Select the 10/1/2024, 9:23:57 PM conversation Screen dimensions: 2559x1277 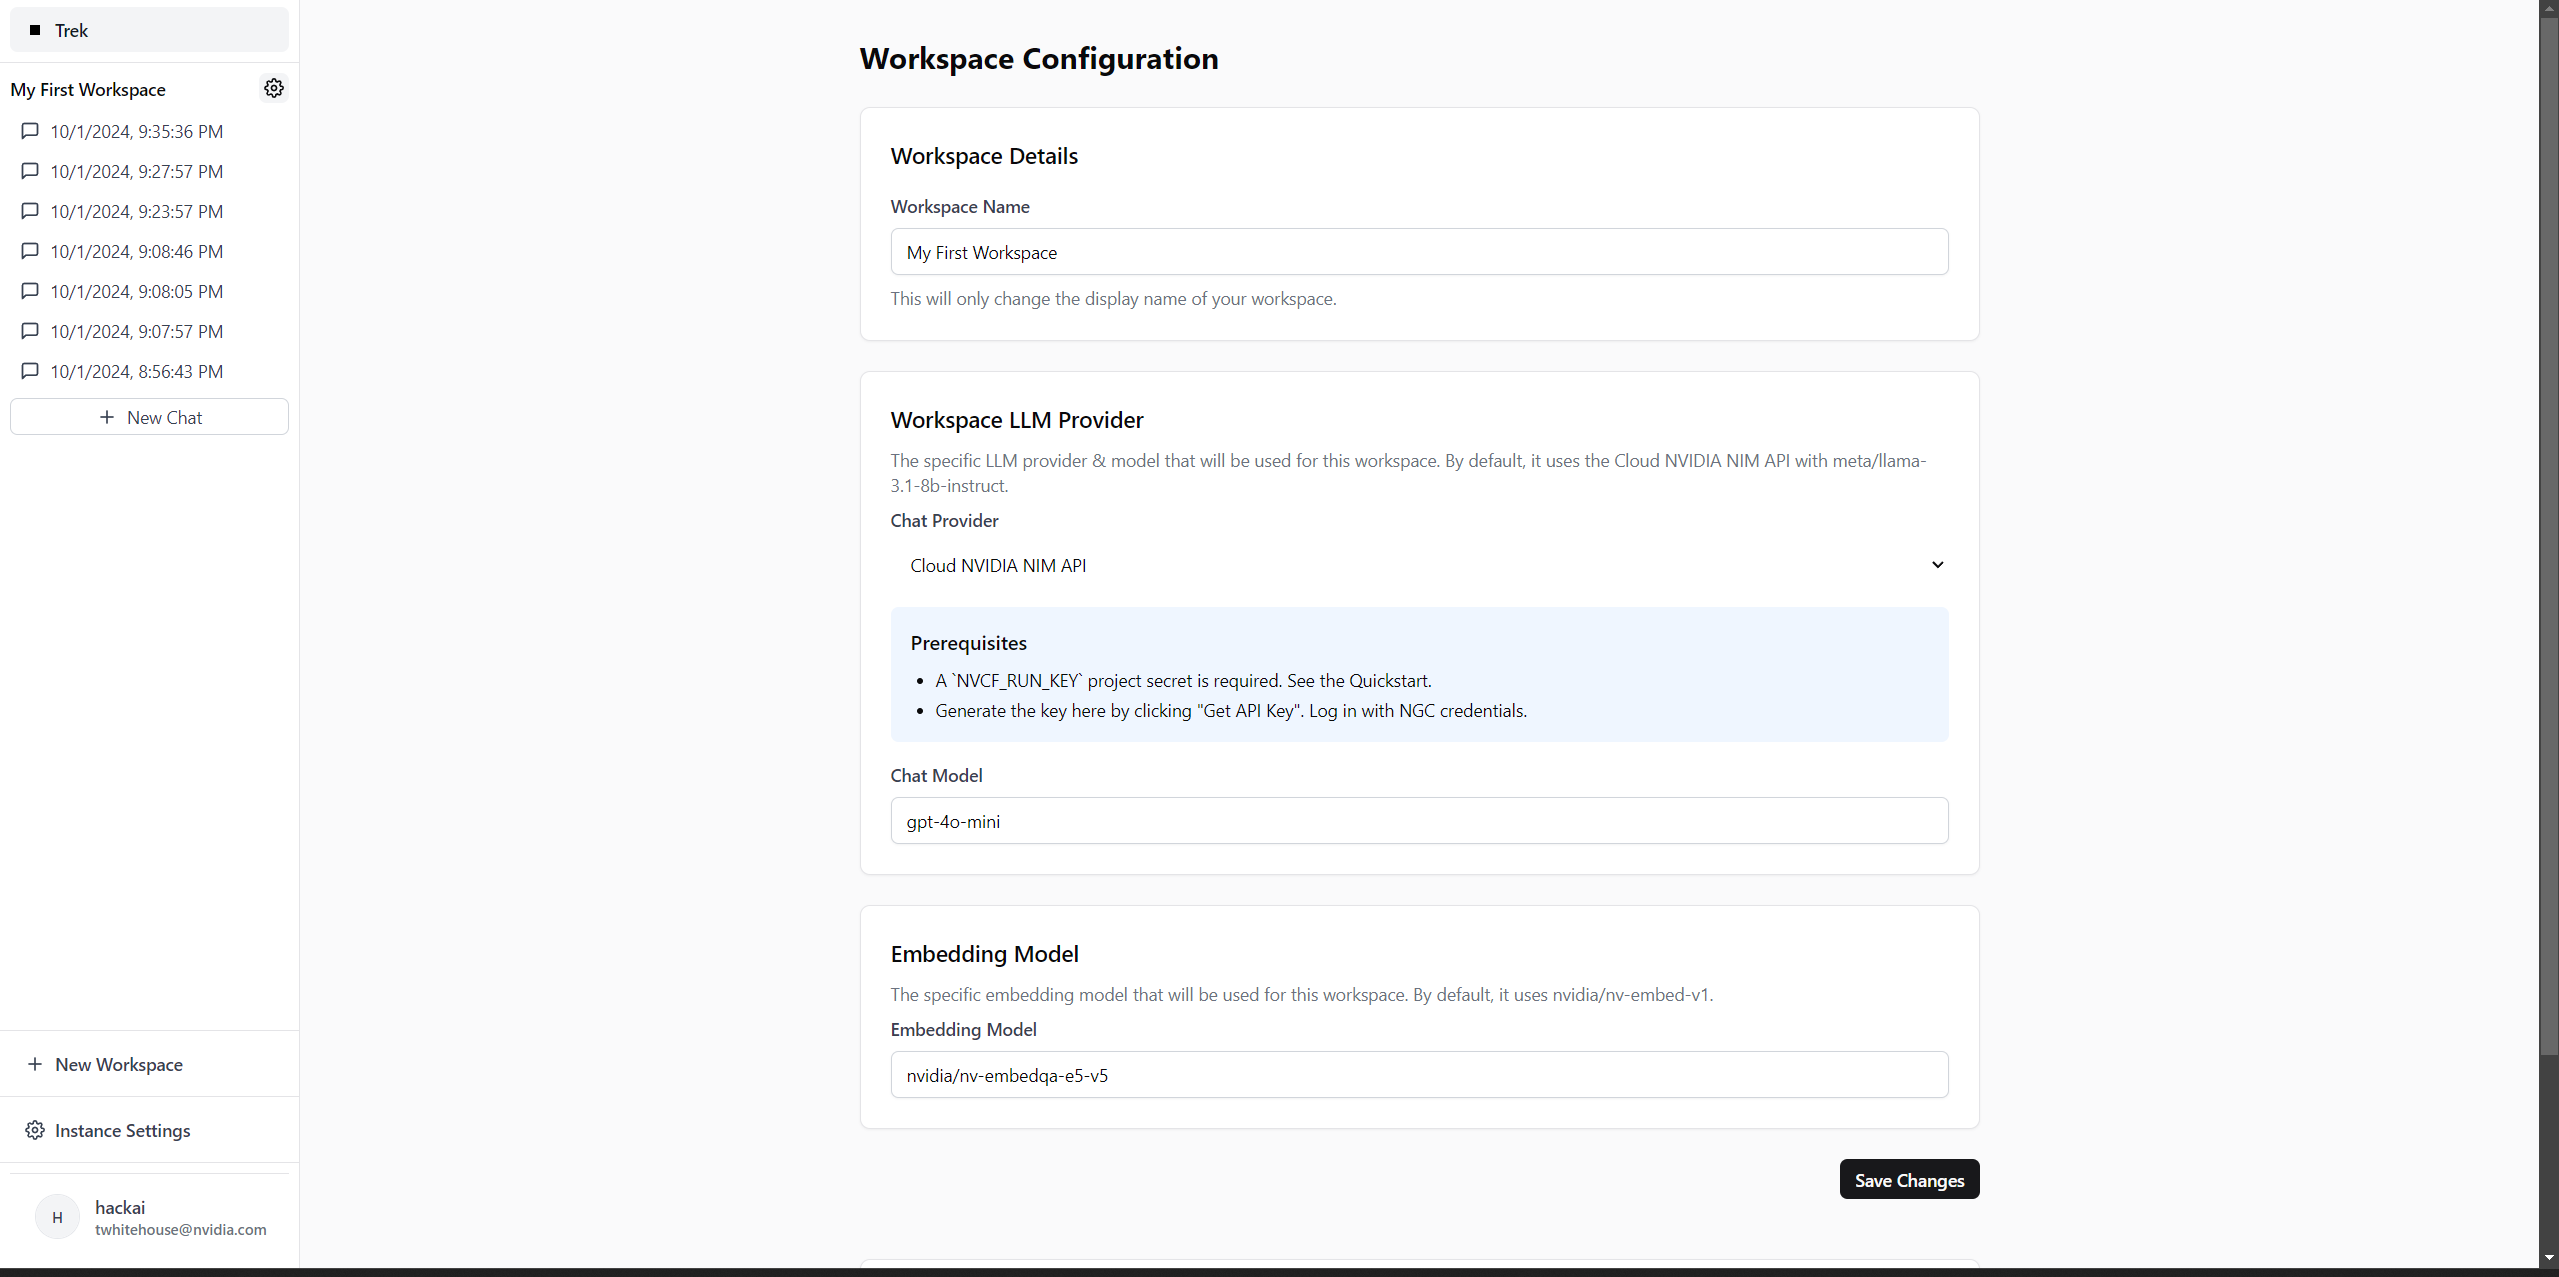pos(137,211)
